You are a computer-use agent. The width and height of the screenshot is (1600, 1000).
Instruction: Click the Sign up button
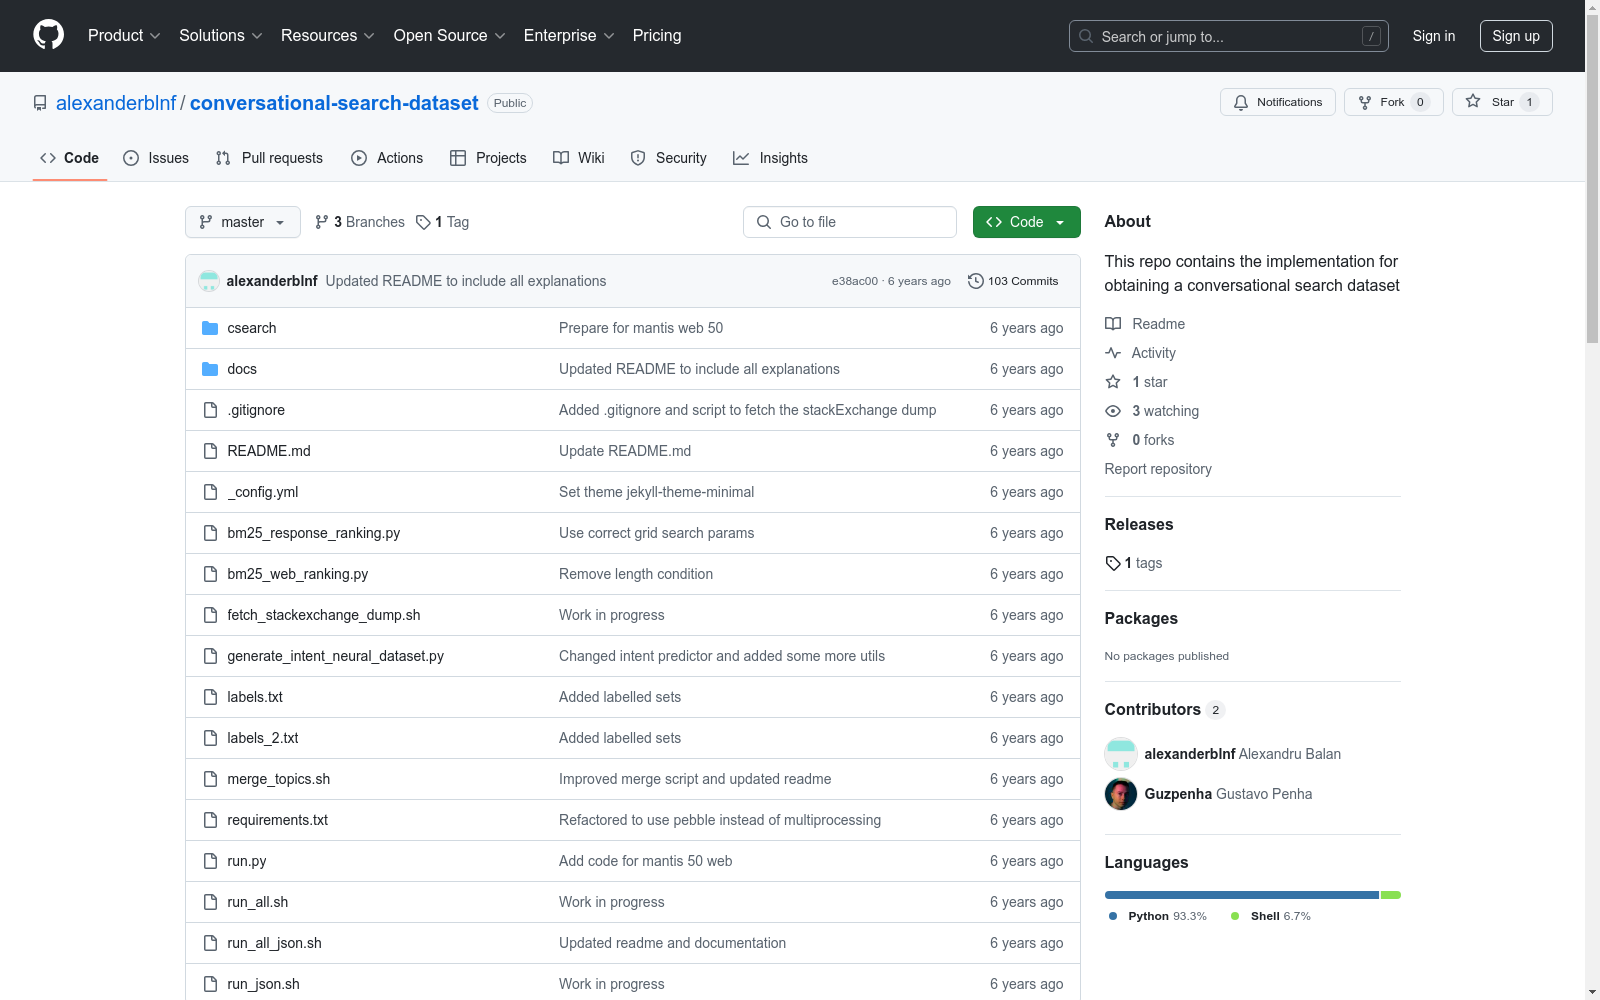pos(1516,36)
